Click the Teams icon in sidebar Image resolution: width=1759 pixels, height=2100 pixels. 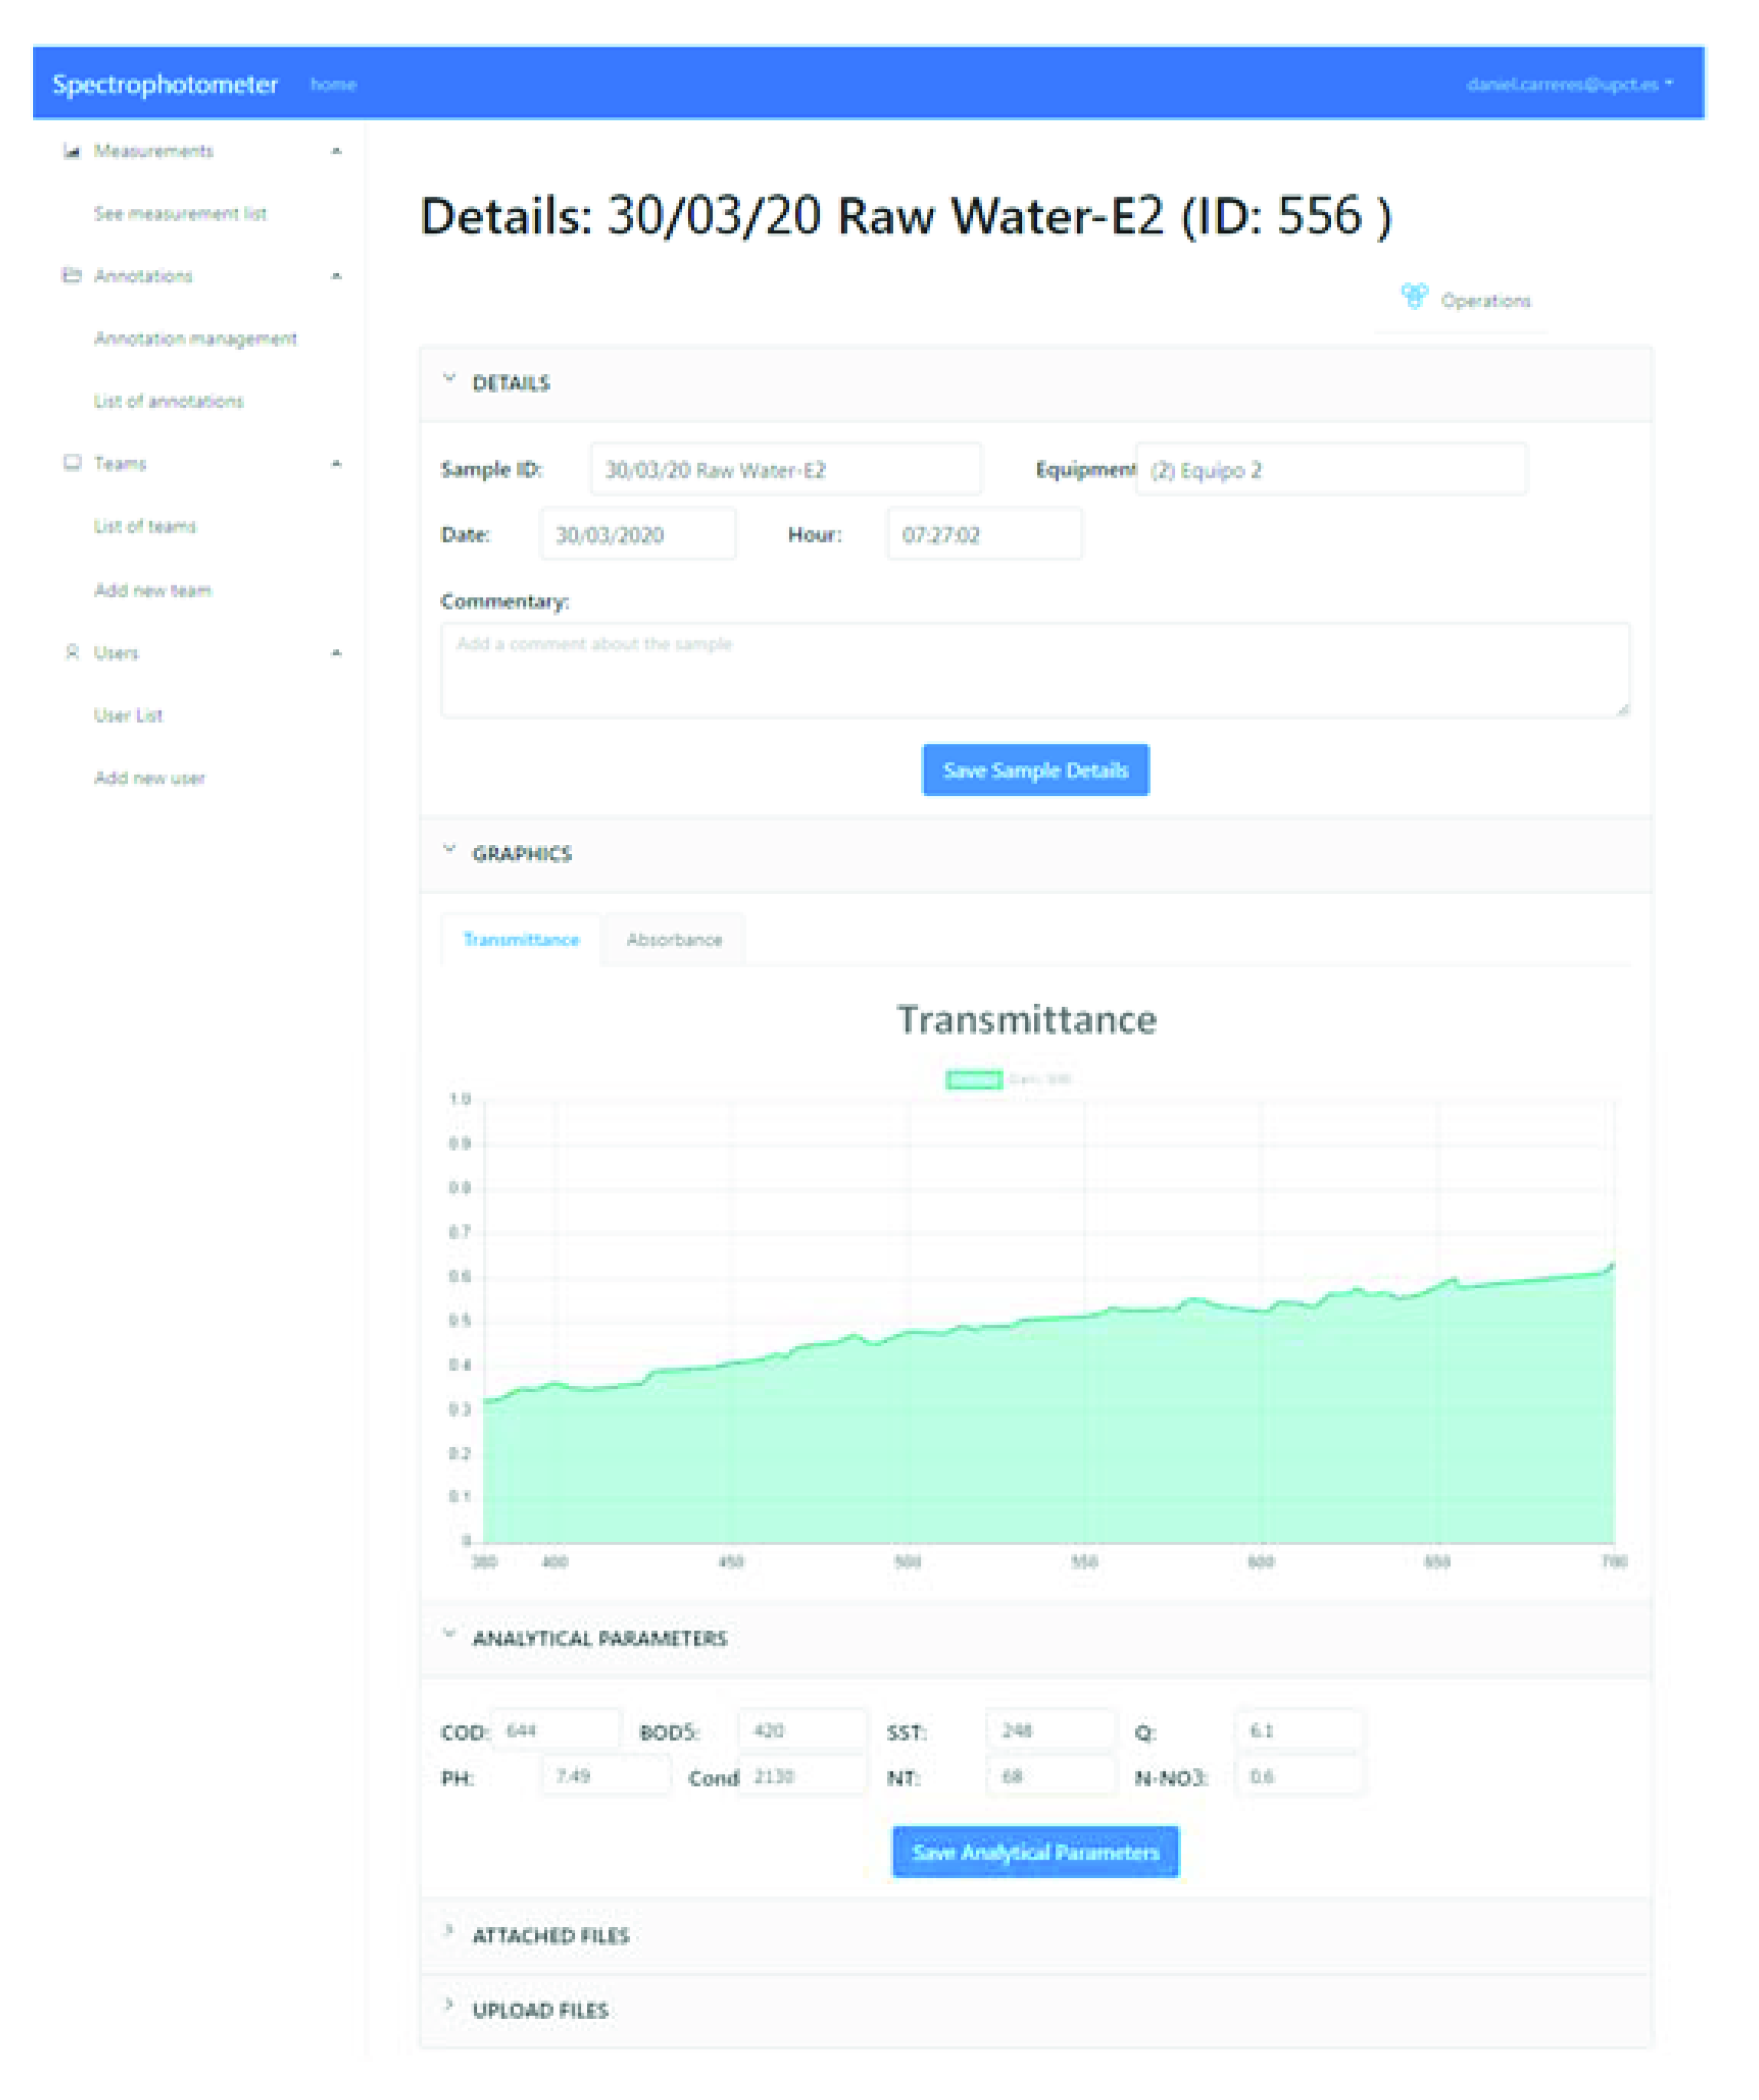pyautogui.click(x=71, y=463)
